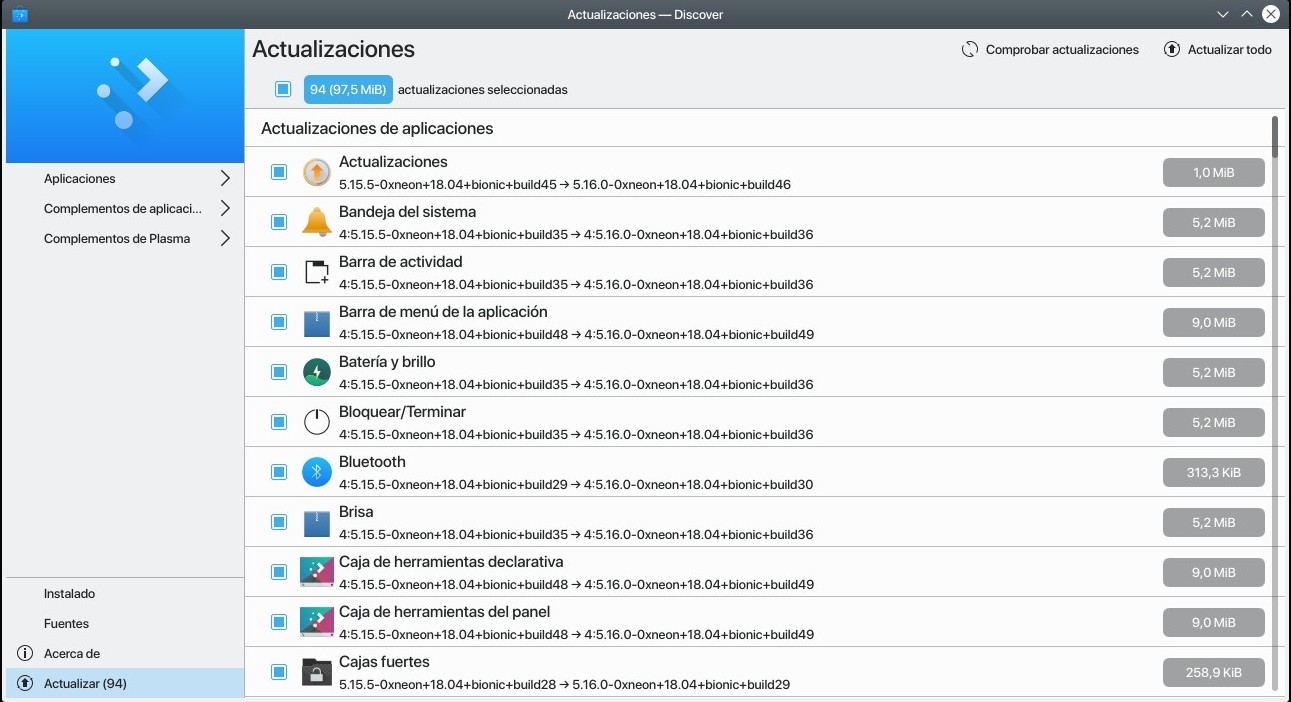1291x702 pixels.
Task: Expand the Complementos de Plasma arrow
Action: coord(225,238)
